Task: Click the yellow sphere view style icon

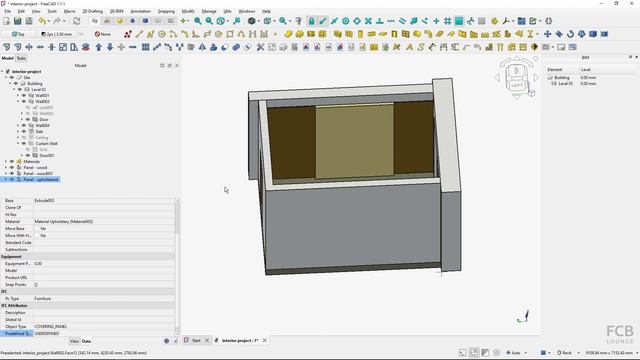Action: [120, 21]
